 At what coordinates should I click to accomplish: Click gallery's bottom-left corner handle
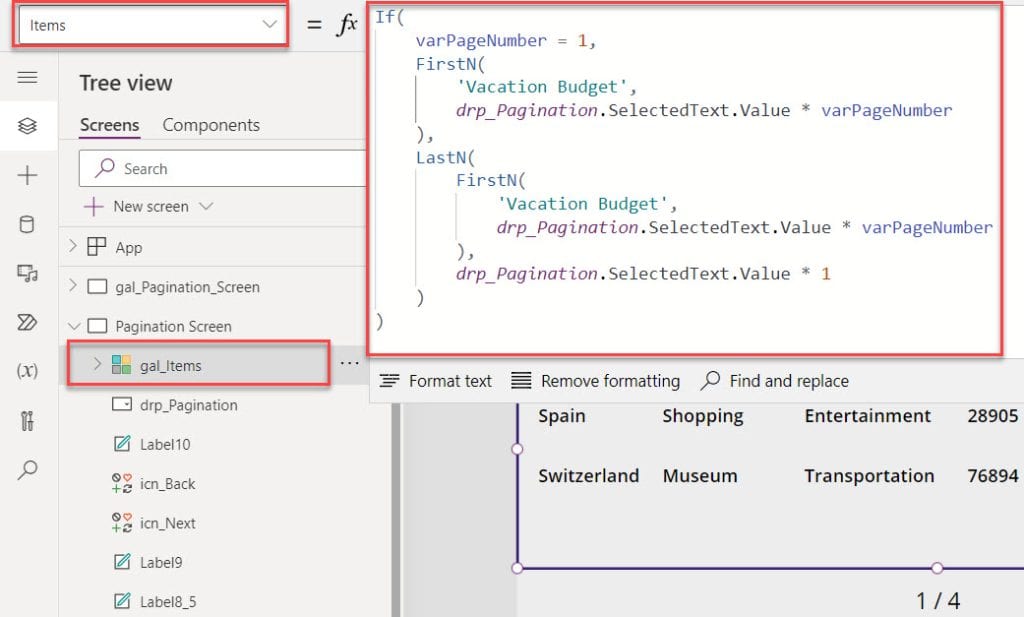[517, 568]
